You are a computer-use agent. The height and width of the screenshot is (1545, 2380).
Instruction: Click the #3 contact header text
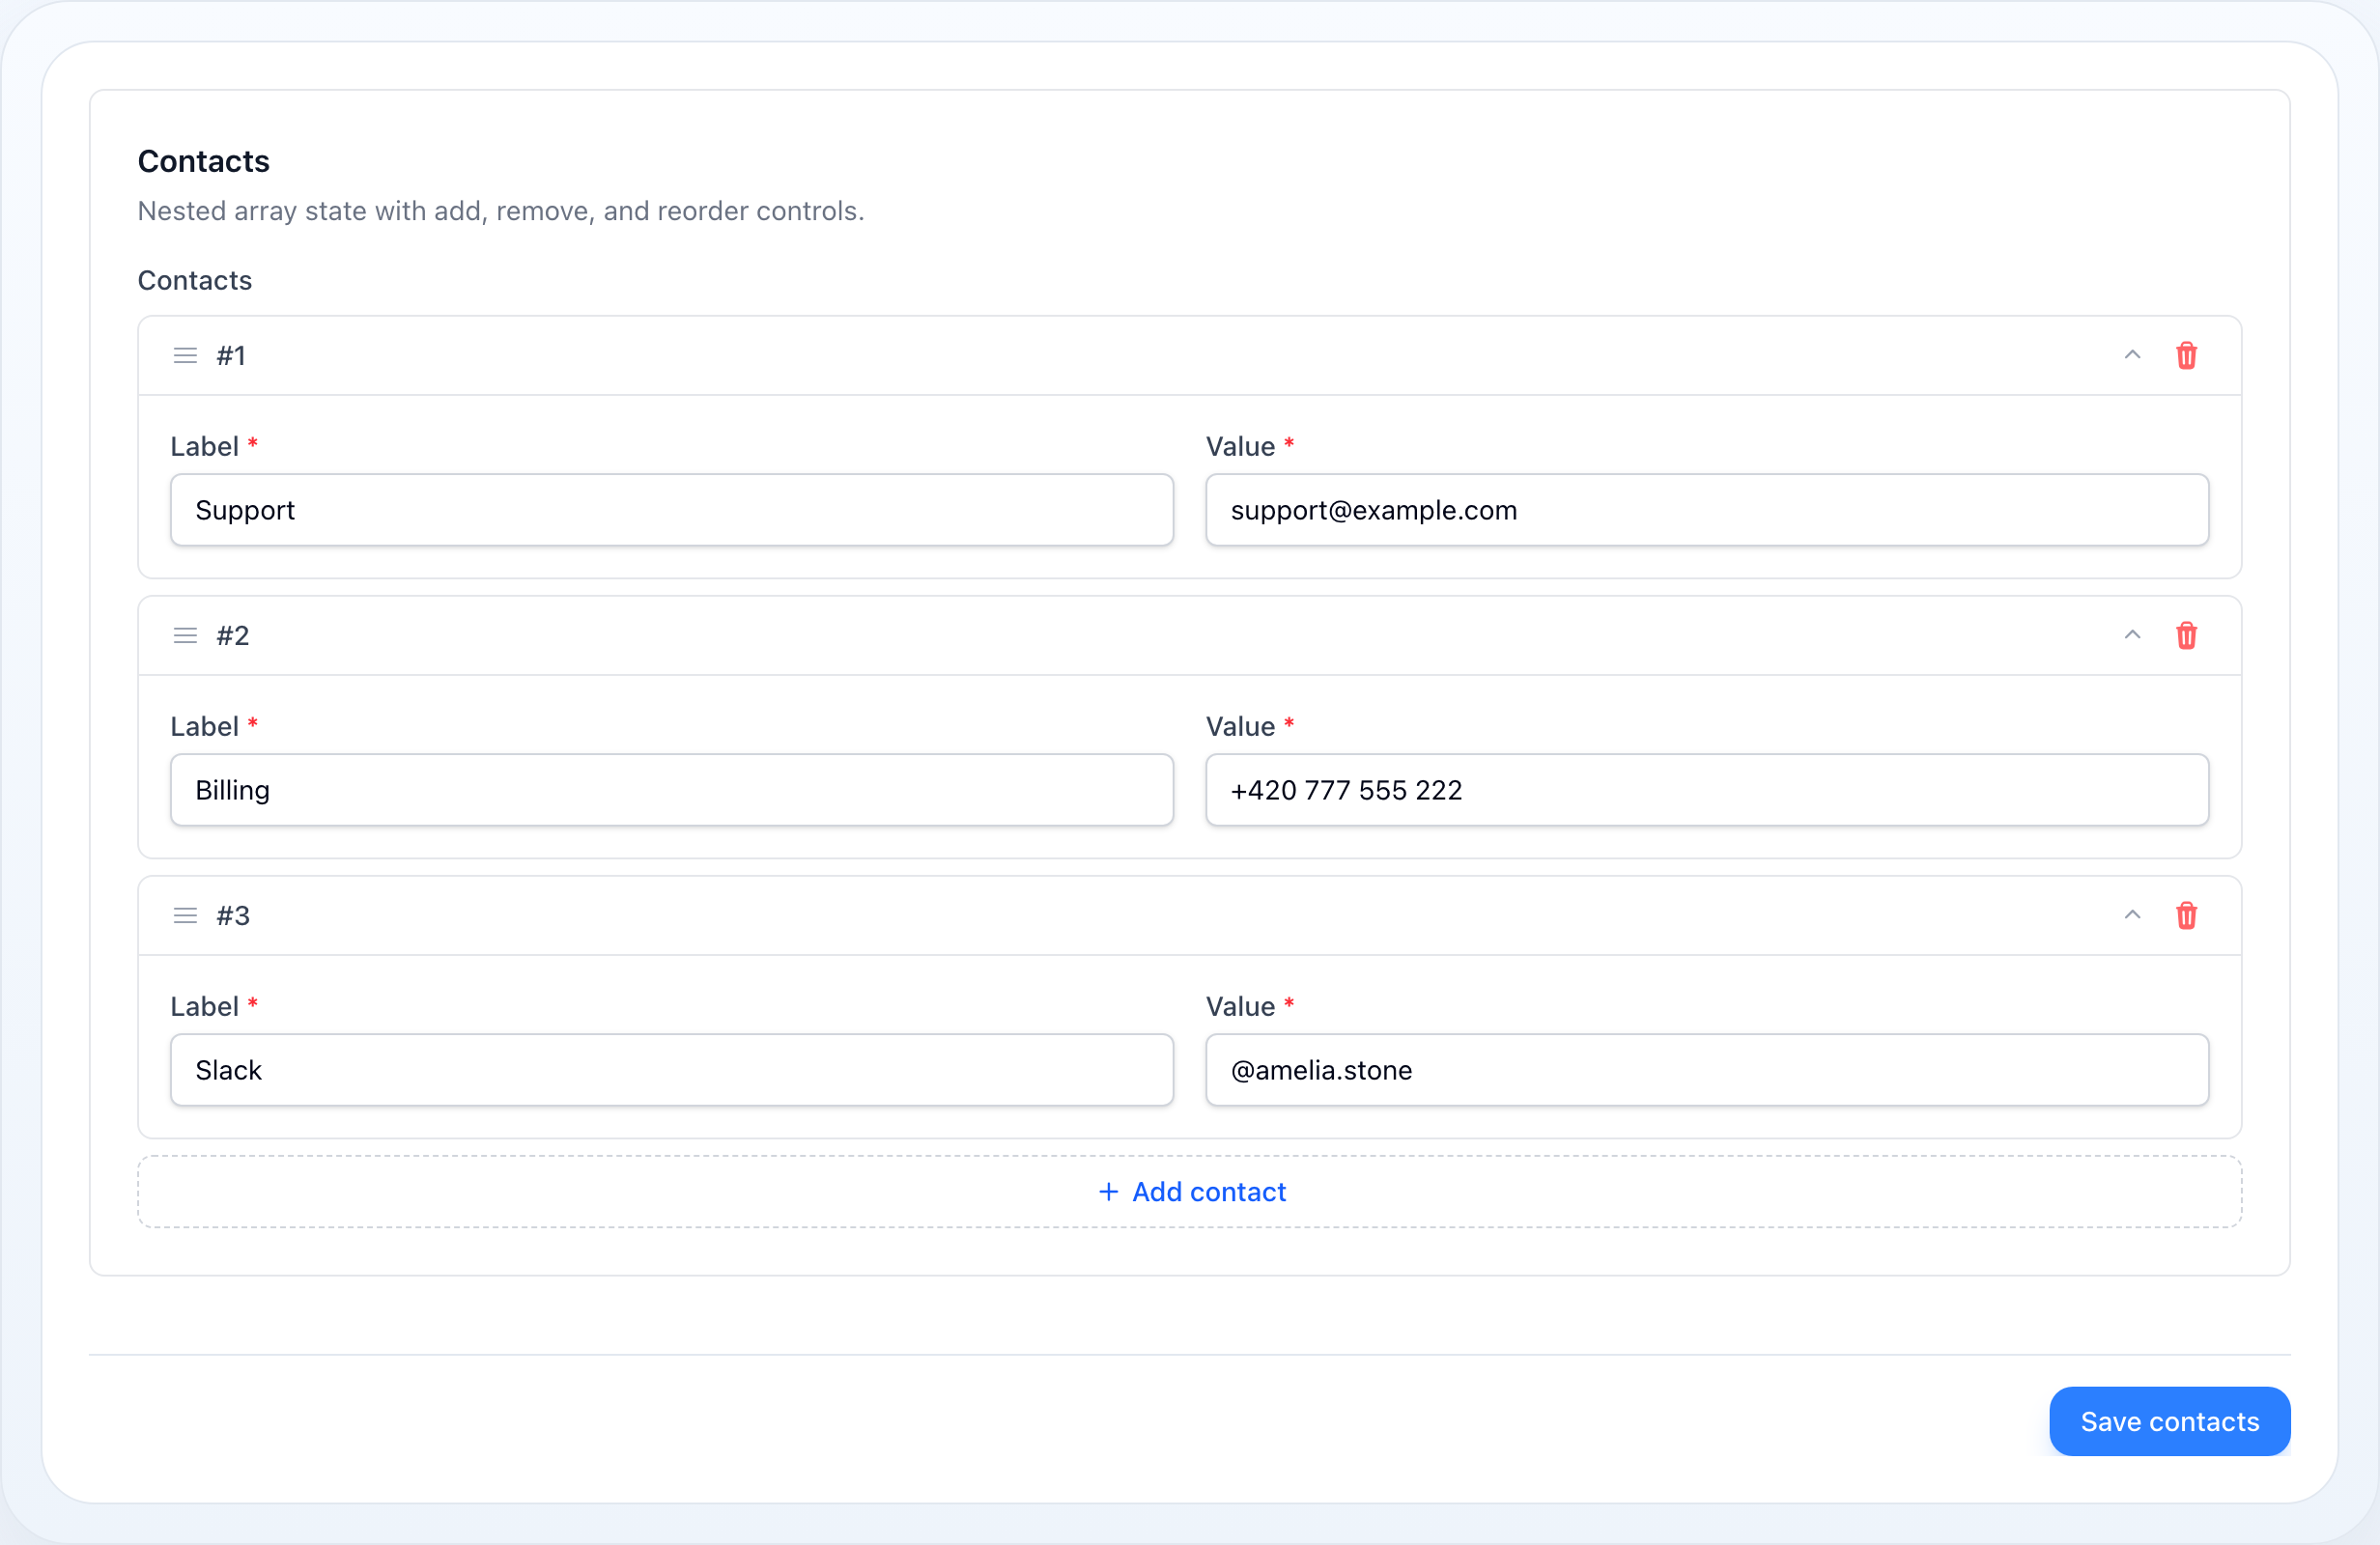(233, 916)
